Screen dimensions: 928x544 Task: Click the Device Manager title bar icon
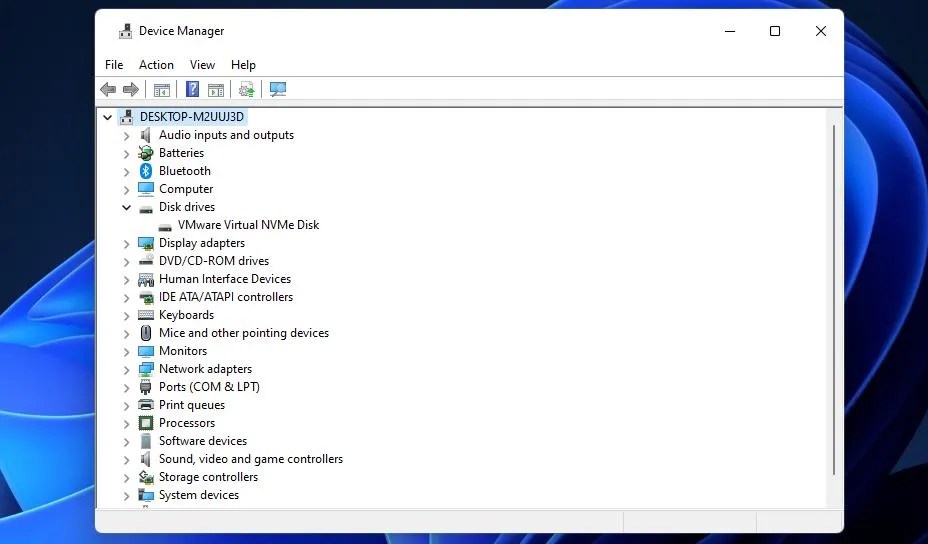pyautogui.click(x=125, y=31)
